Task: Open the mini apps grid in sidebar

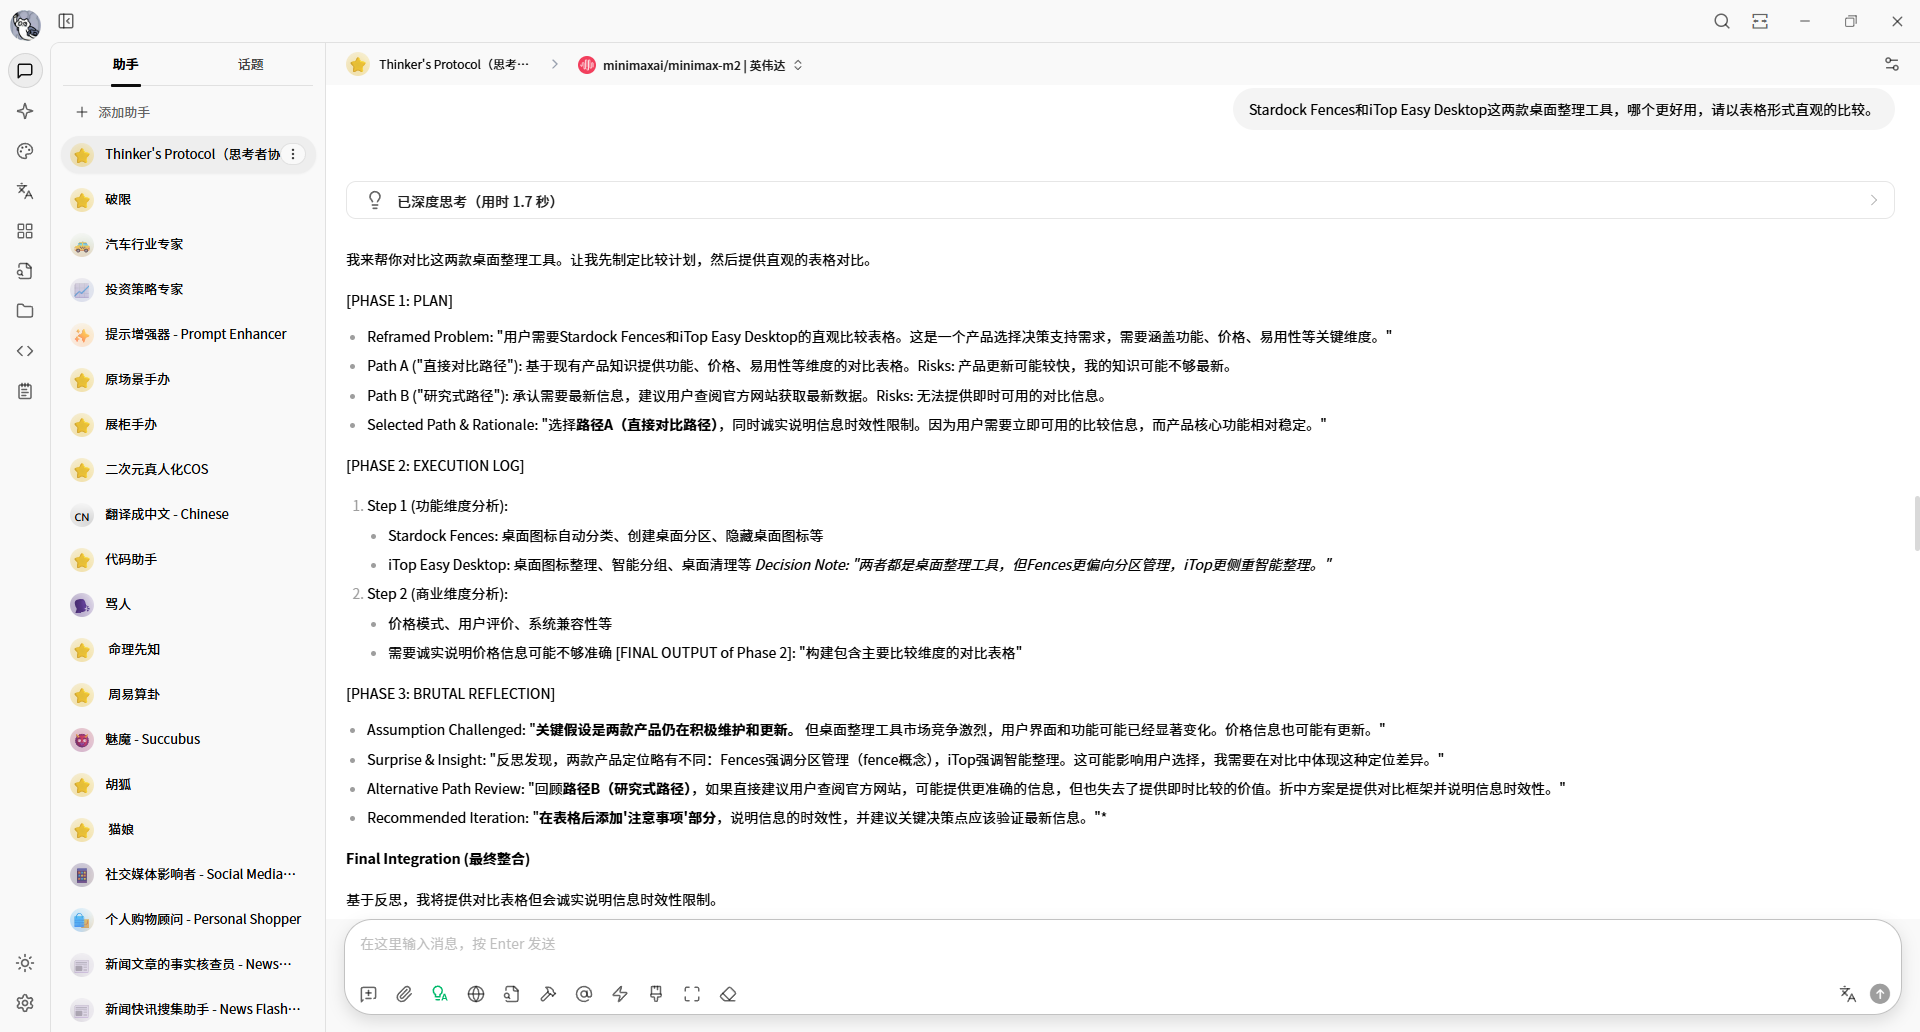Action: [x=25, y=231]
